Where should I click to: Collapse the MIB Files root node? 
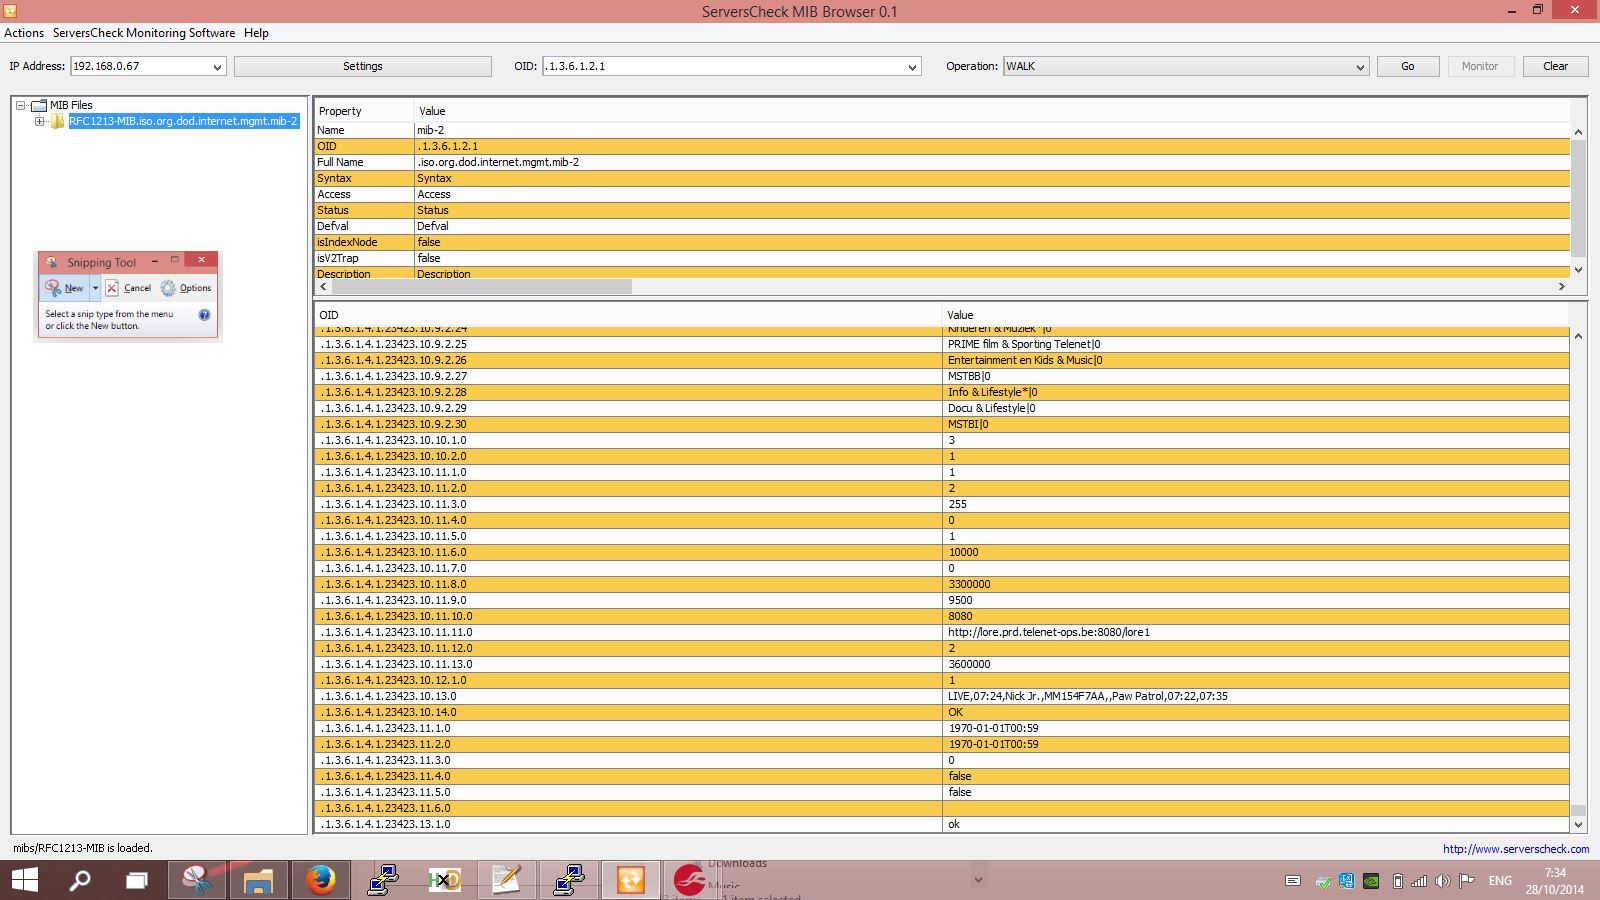[20, 105]
